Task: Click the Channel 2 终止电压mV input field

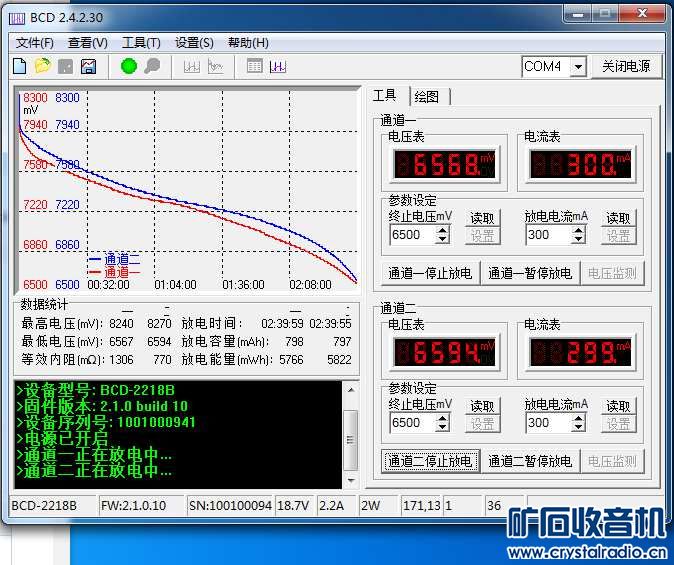Action: [x=413, y=423]
